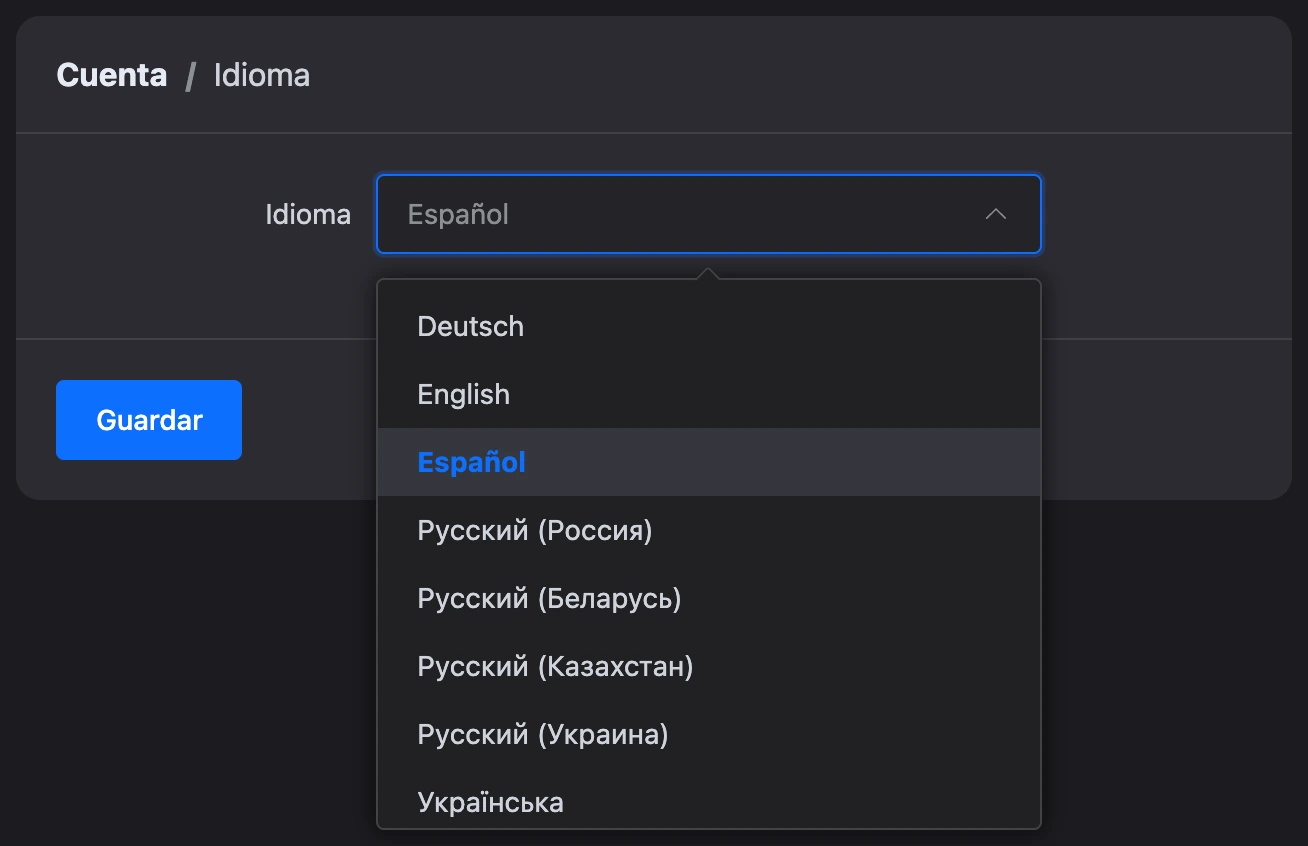Image resolution: width=1308 pixels, height=846 pixels.
Task: Open the Idioma combo box showing Español
Action: (709, 214)
